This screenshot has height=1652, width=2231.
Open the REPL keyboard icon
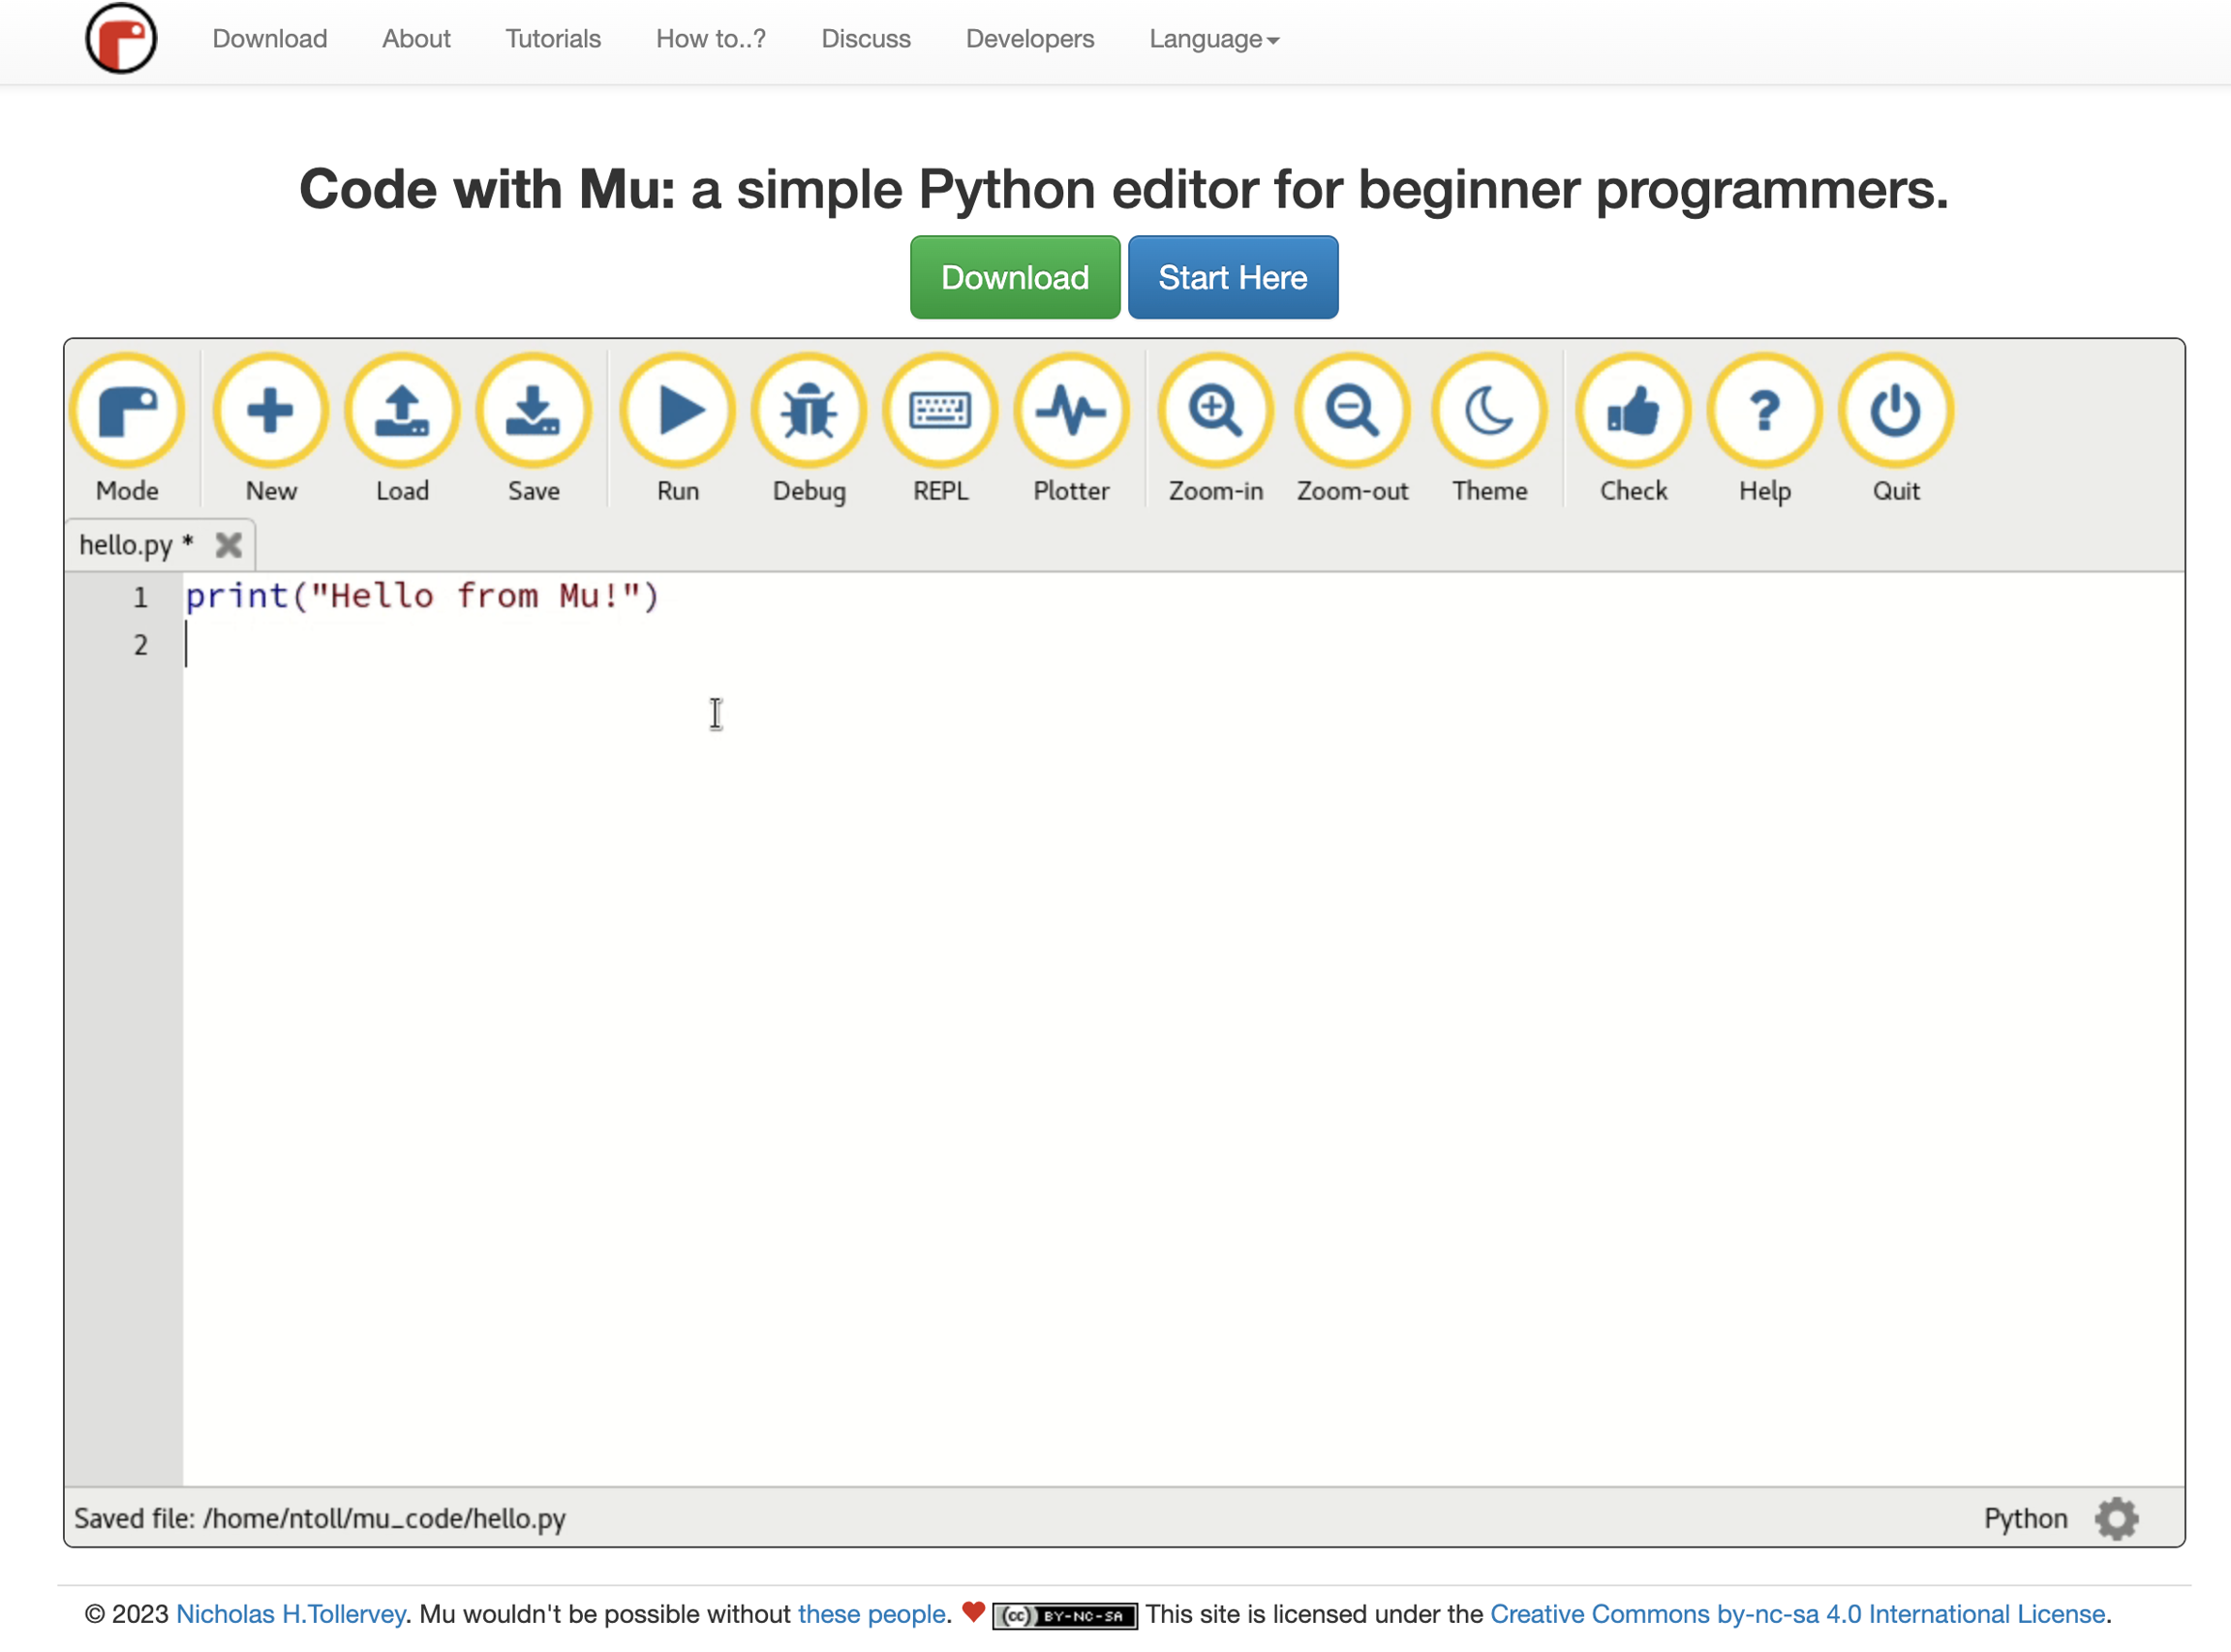pyautogui.click(x=940, y=412)
